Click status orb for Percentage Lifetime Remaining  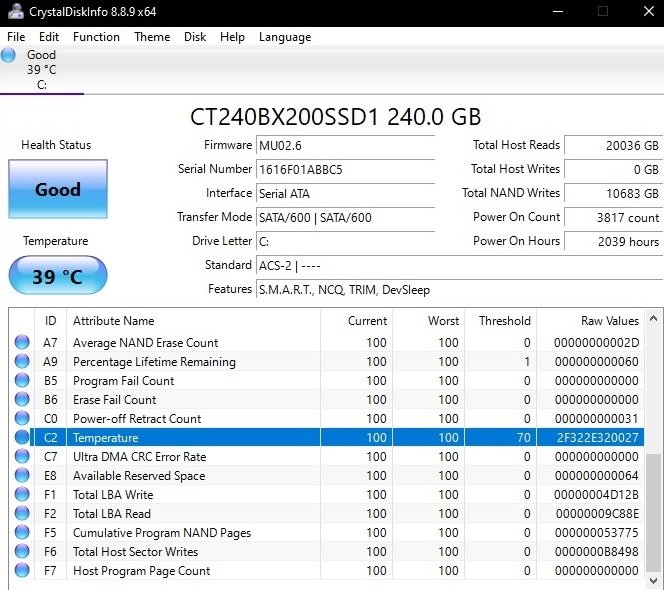pyautogui.click(x=22, y=361)
